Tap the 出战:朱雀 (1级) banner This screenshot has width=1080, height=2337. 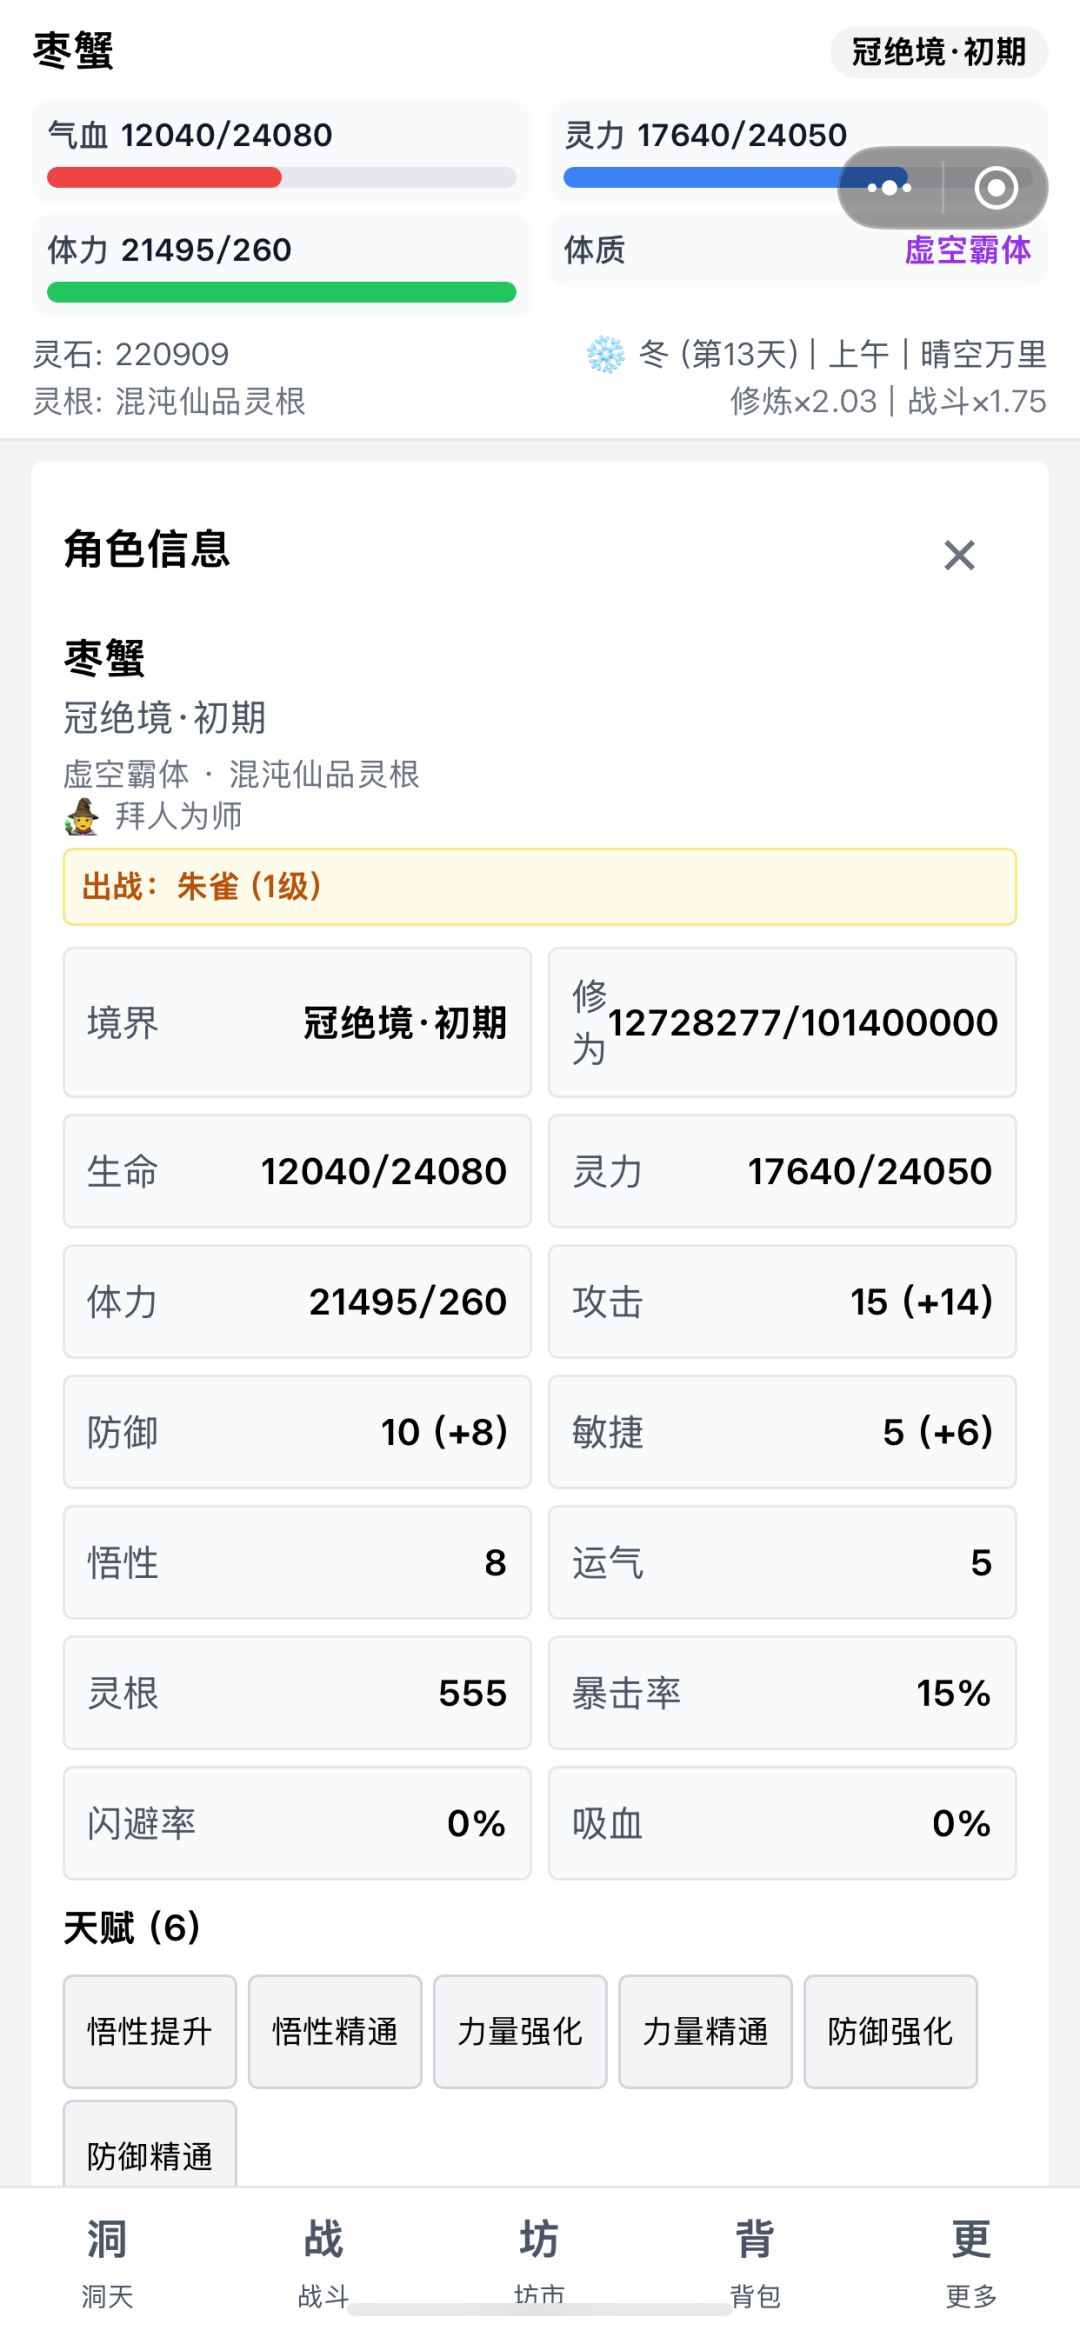540,887
